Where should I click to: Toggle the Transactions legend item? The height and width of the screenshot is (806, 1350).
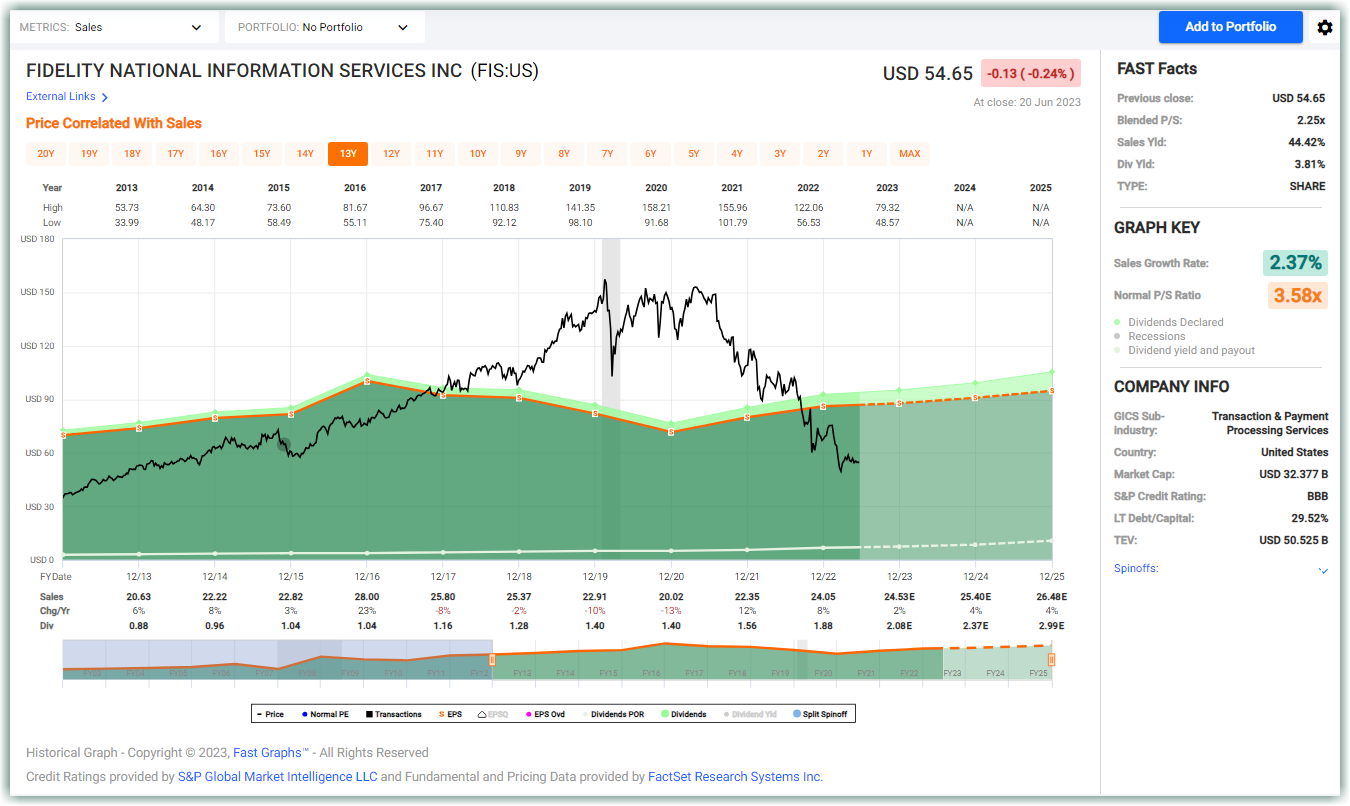[394, 714]
